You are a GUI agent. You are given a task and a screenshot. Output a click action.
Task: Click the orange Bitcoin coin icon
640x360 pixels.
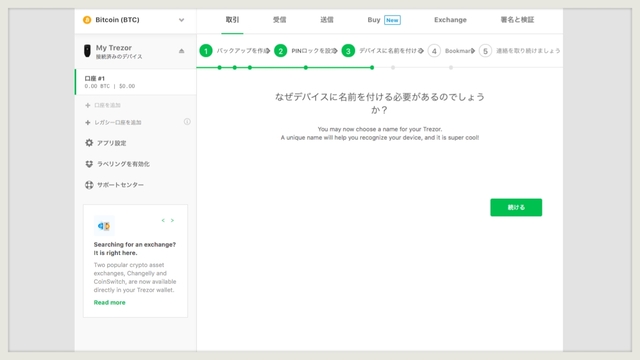pyautogui.click(x=87, y=20)
